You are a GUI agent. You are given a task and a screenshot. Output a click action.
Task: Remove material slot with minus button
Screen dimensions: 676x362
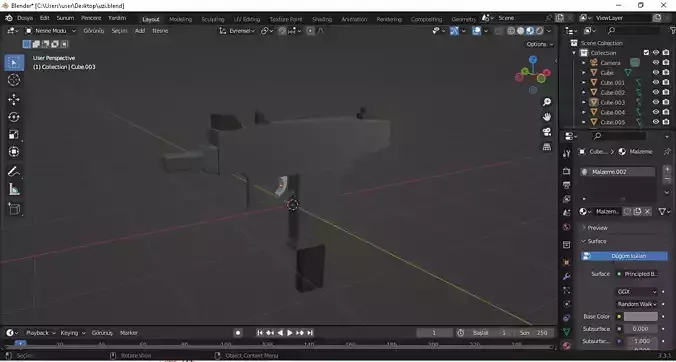pos(667,179)
